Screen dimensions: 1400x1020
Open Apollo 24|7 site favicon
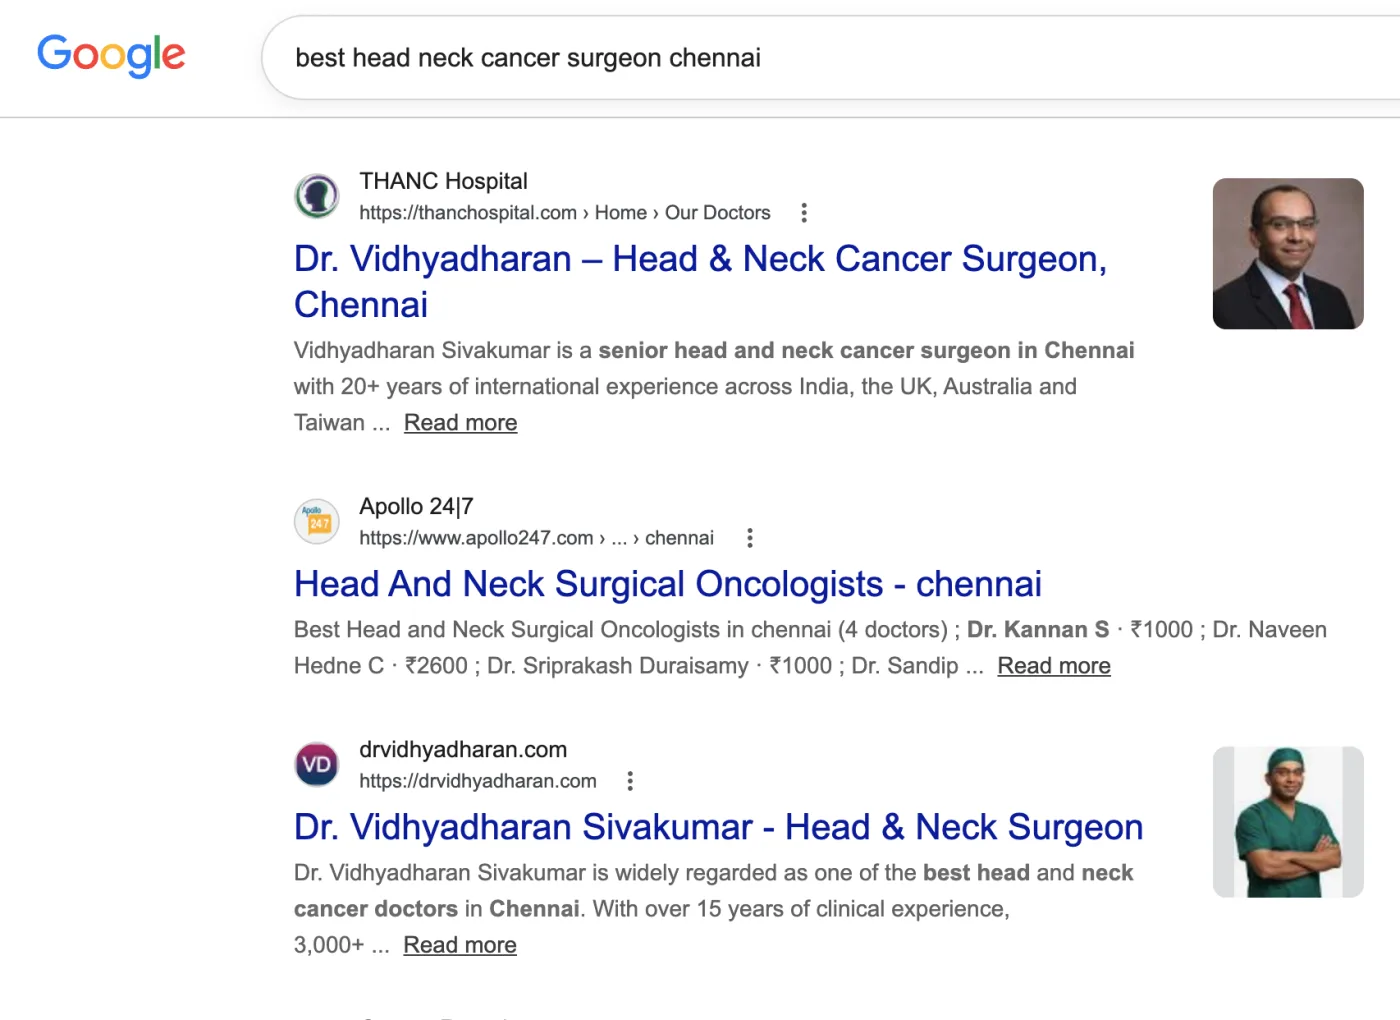[x=317, y=521]
